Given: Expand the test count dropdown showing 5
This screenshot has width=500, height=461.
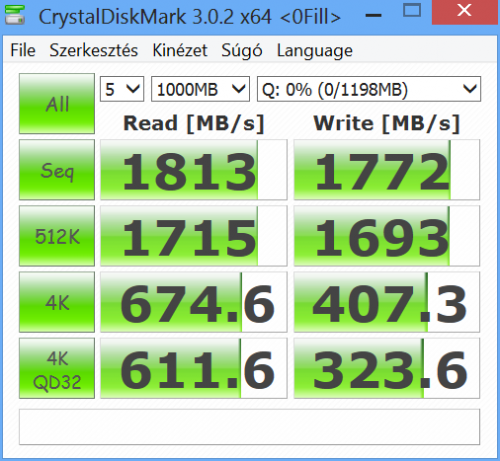Looking at the screenshot, I should click(122, 89).
